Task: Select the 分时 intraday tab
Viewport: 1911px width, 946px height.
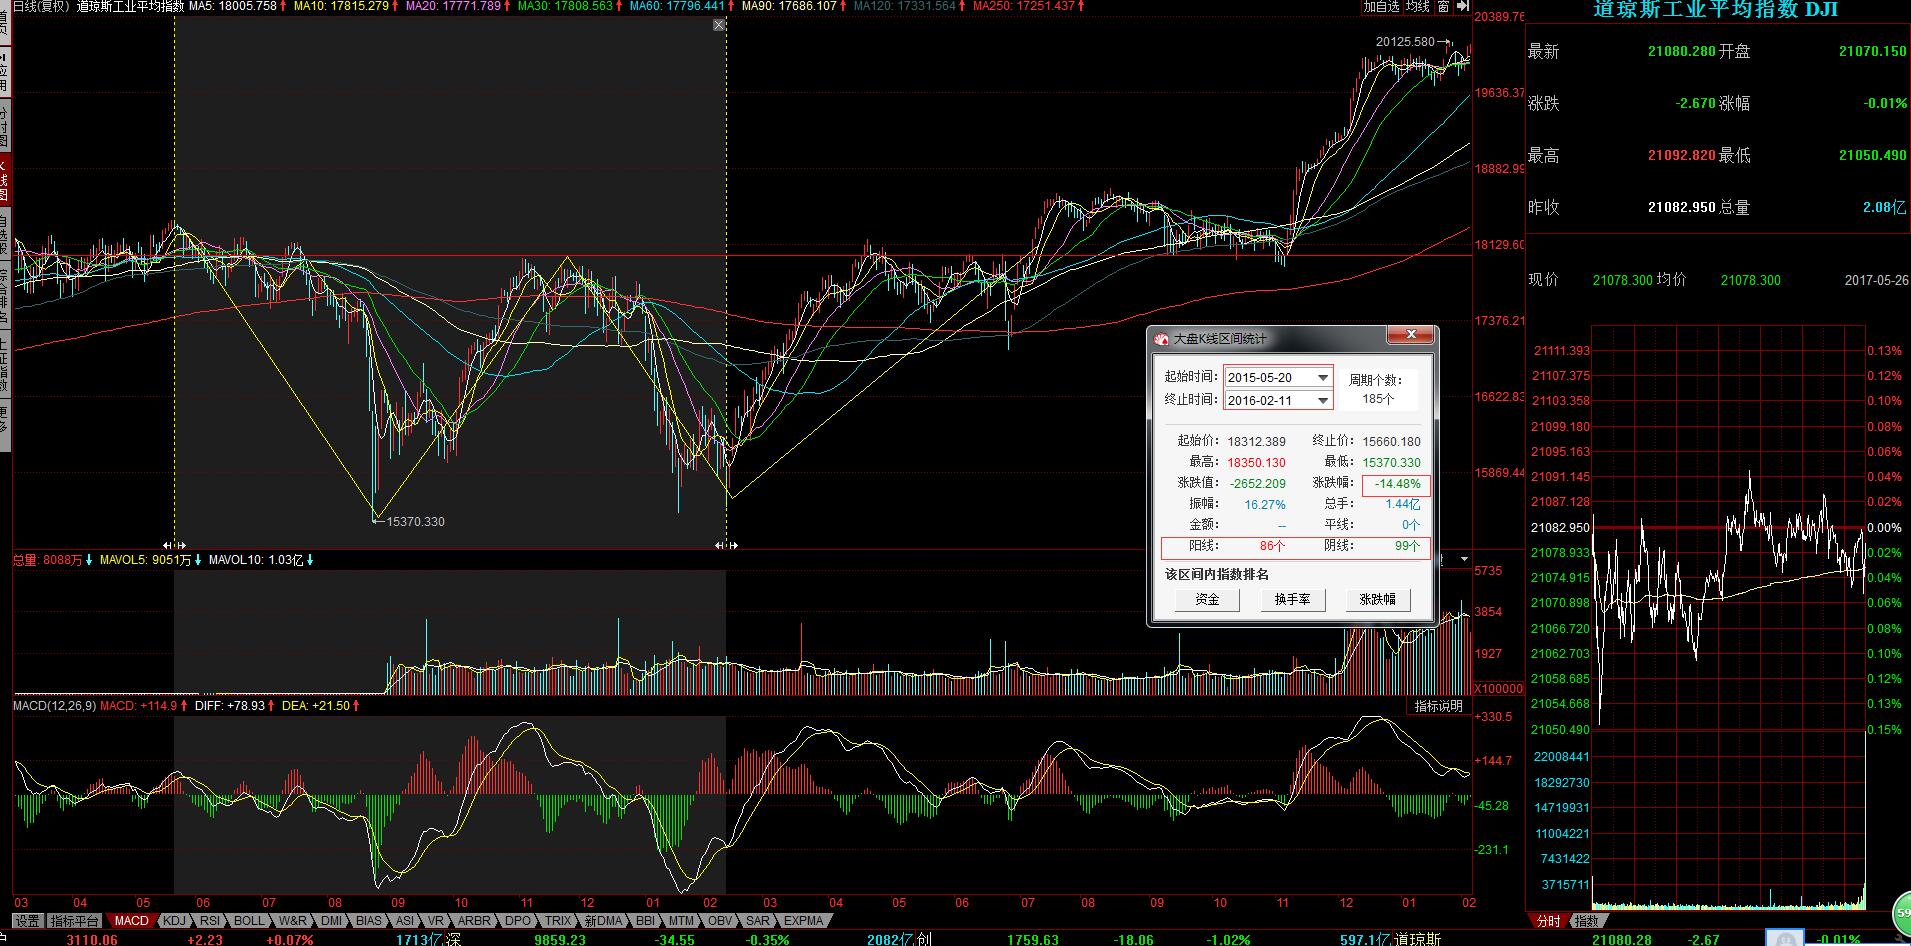Action: pyautogui.click(x=1548, y=921)
